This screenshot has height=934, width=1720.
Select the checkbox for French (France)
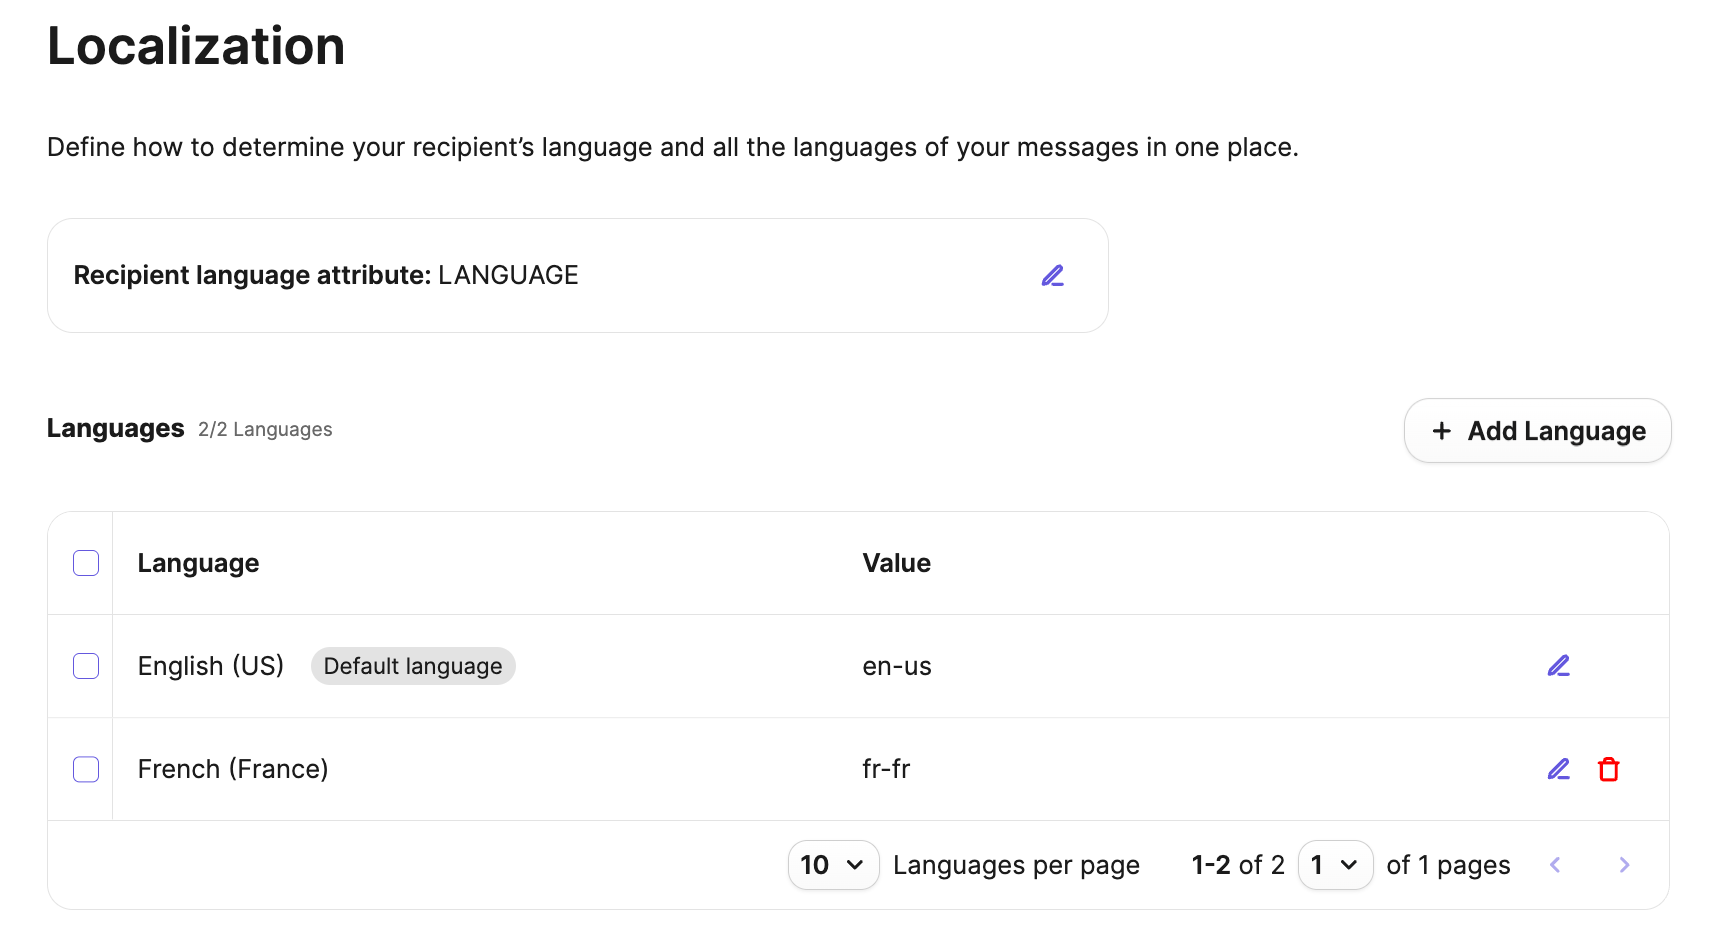pyautogui.click(x=86, y=769)
